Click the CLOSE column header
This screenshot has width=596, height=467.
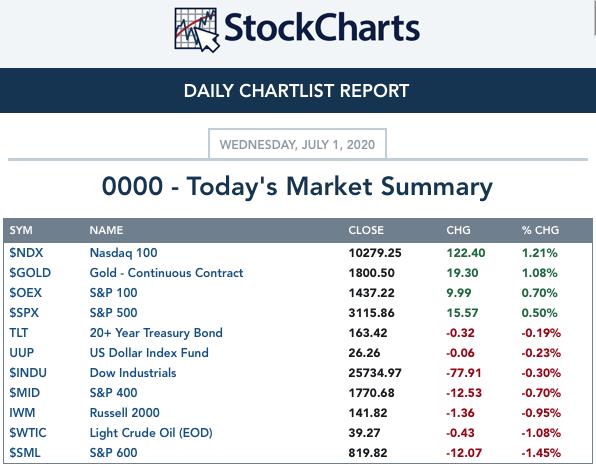pyautogui.click(x=366, y=230)
